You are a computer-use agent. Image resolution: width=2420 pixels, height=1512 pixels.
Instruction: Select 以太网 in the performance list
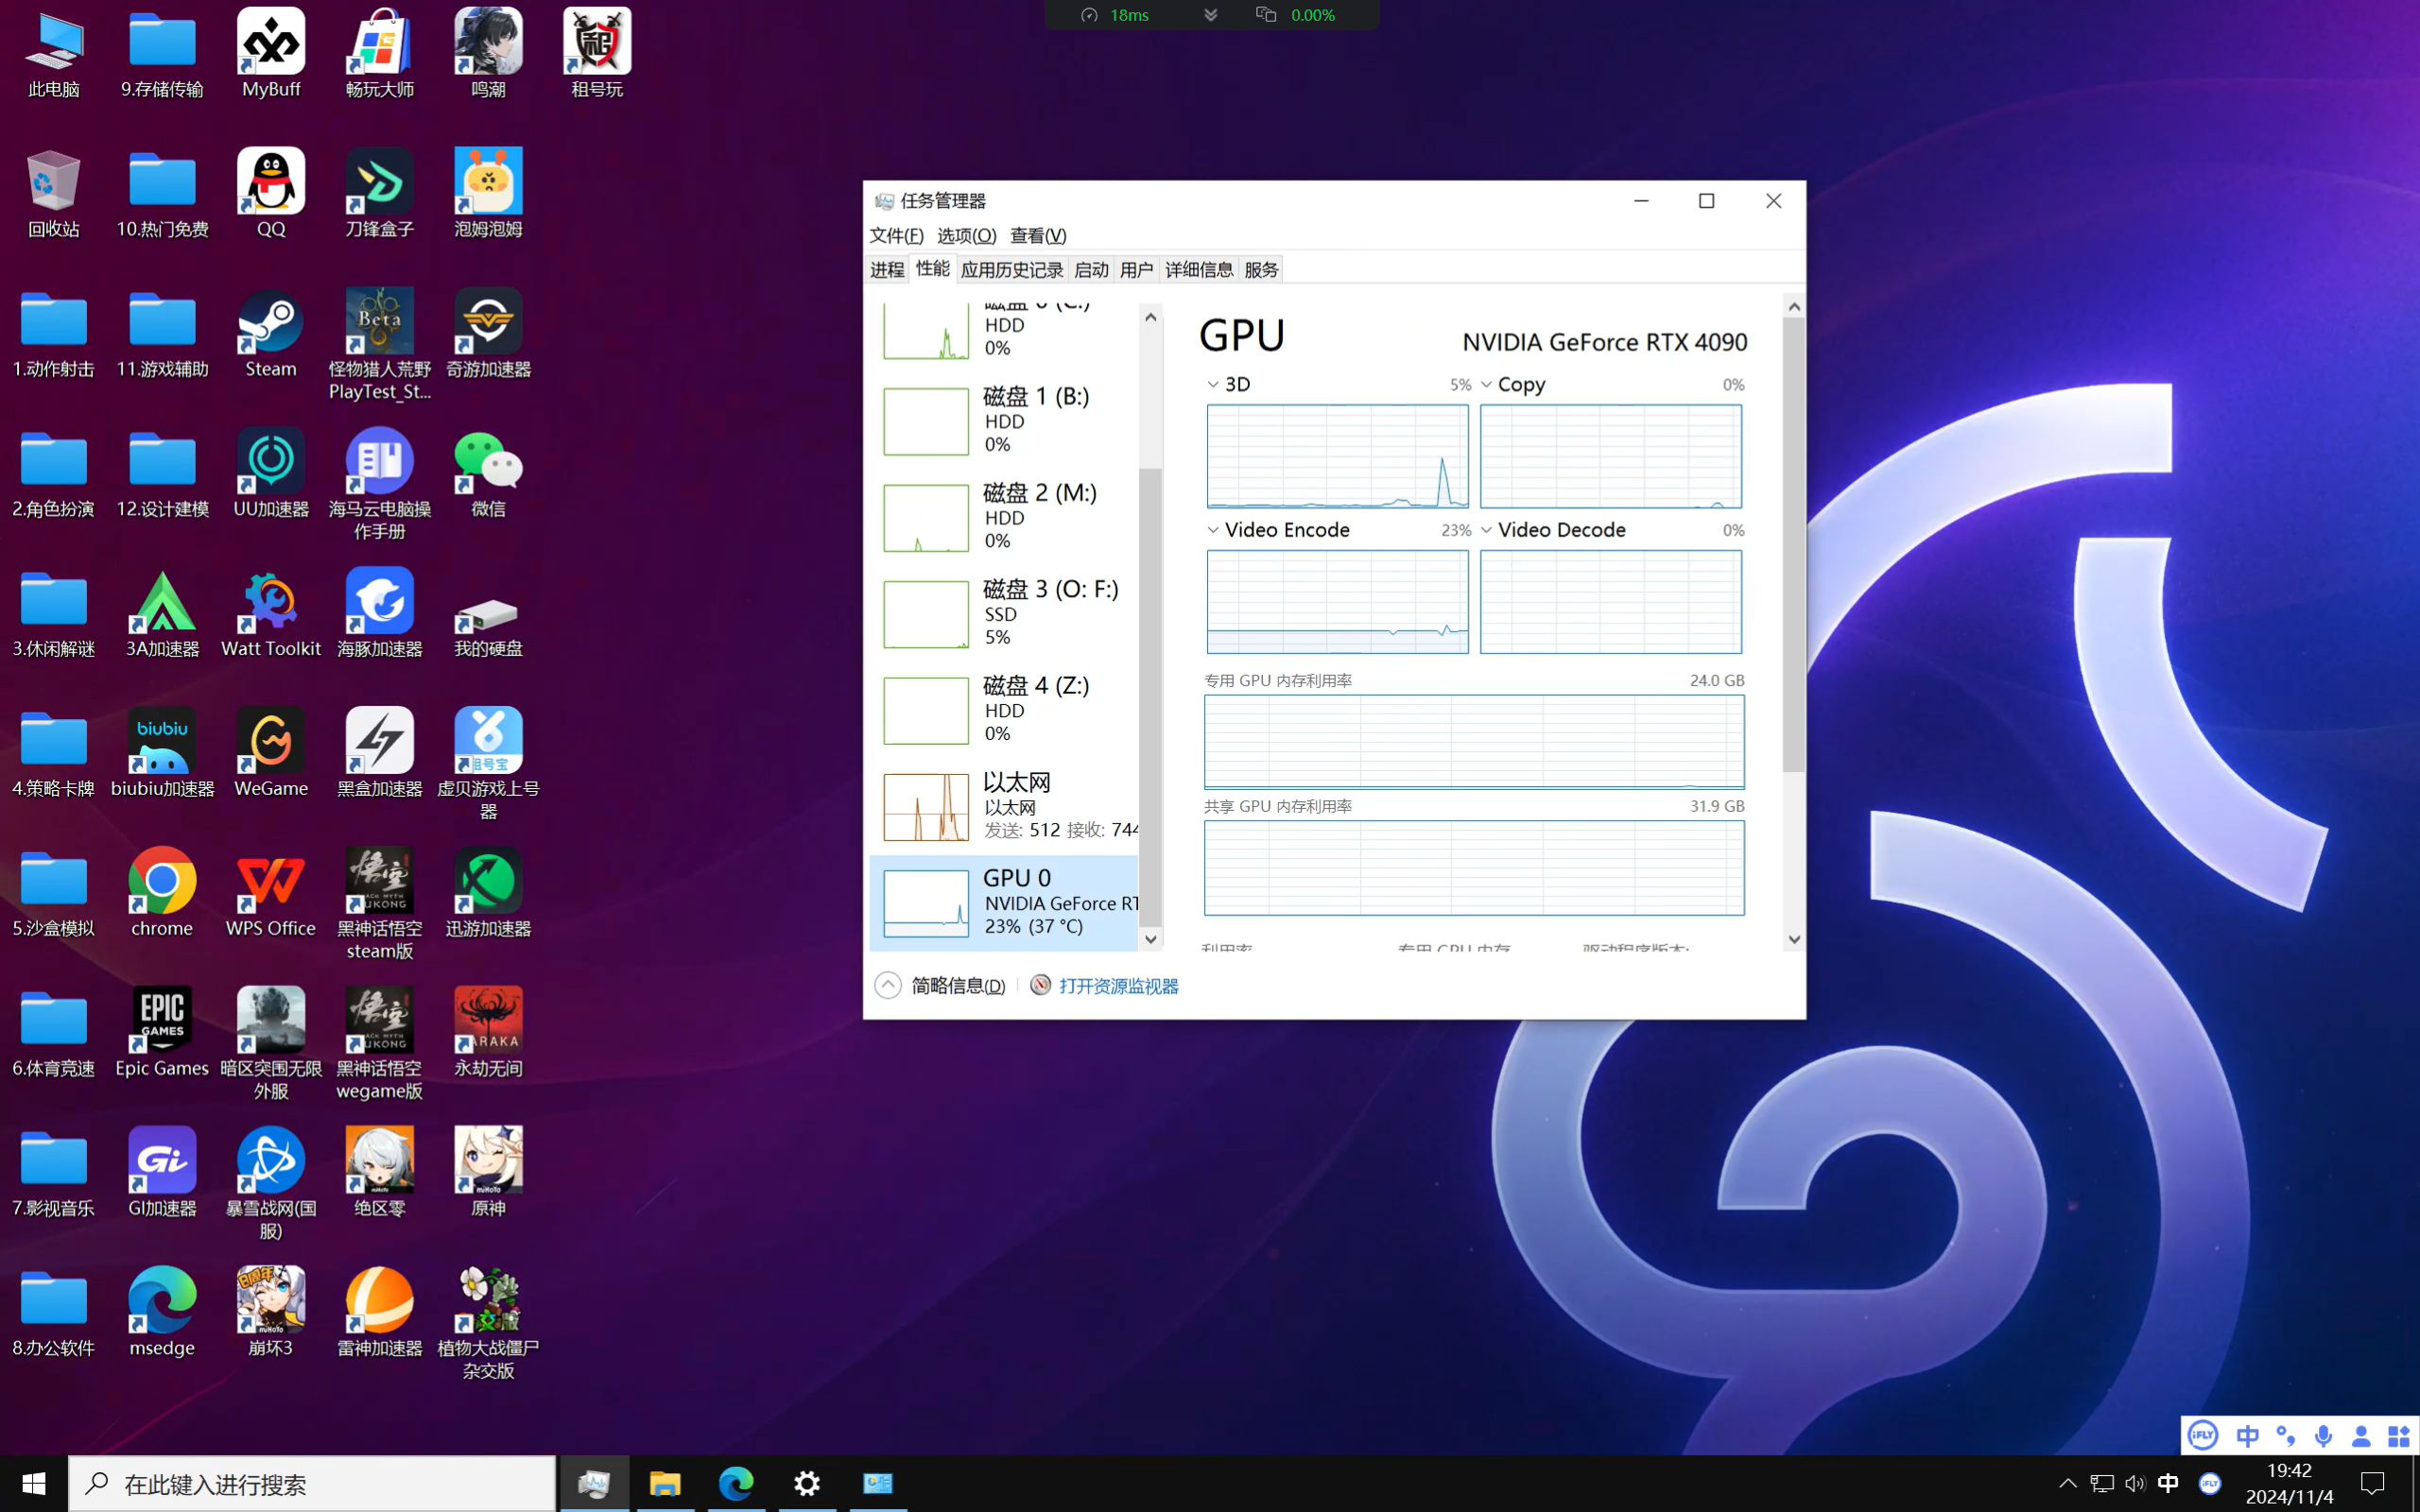point(1004,806)
